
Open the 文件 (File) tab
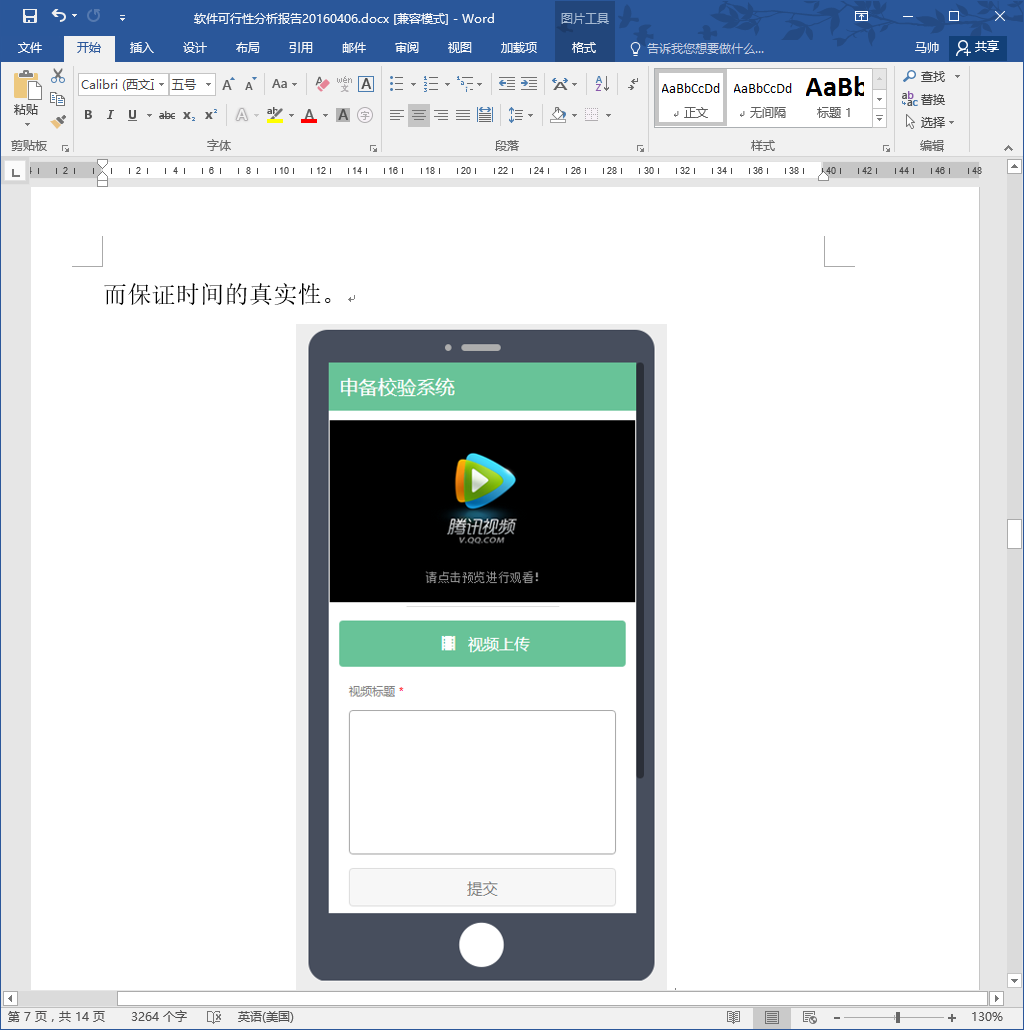pos(30,48)
